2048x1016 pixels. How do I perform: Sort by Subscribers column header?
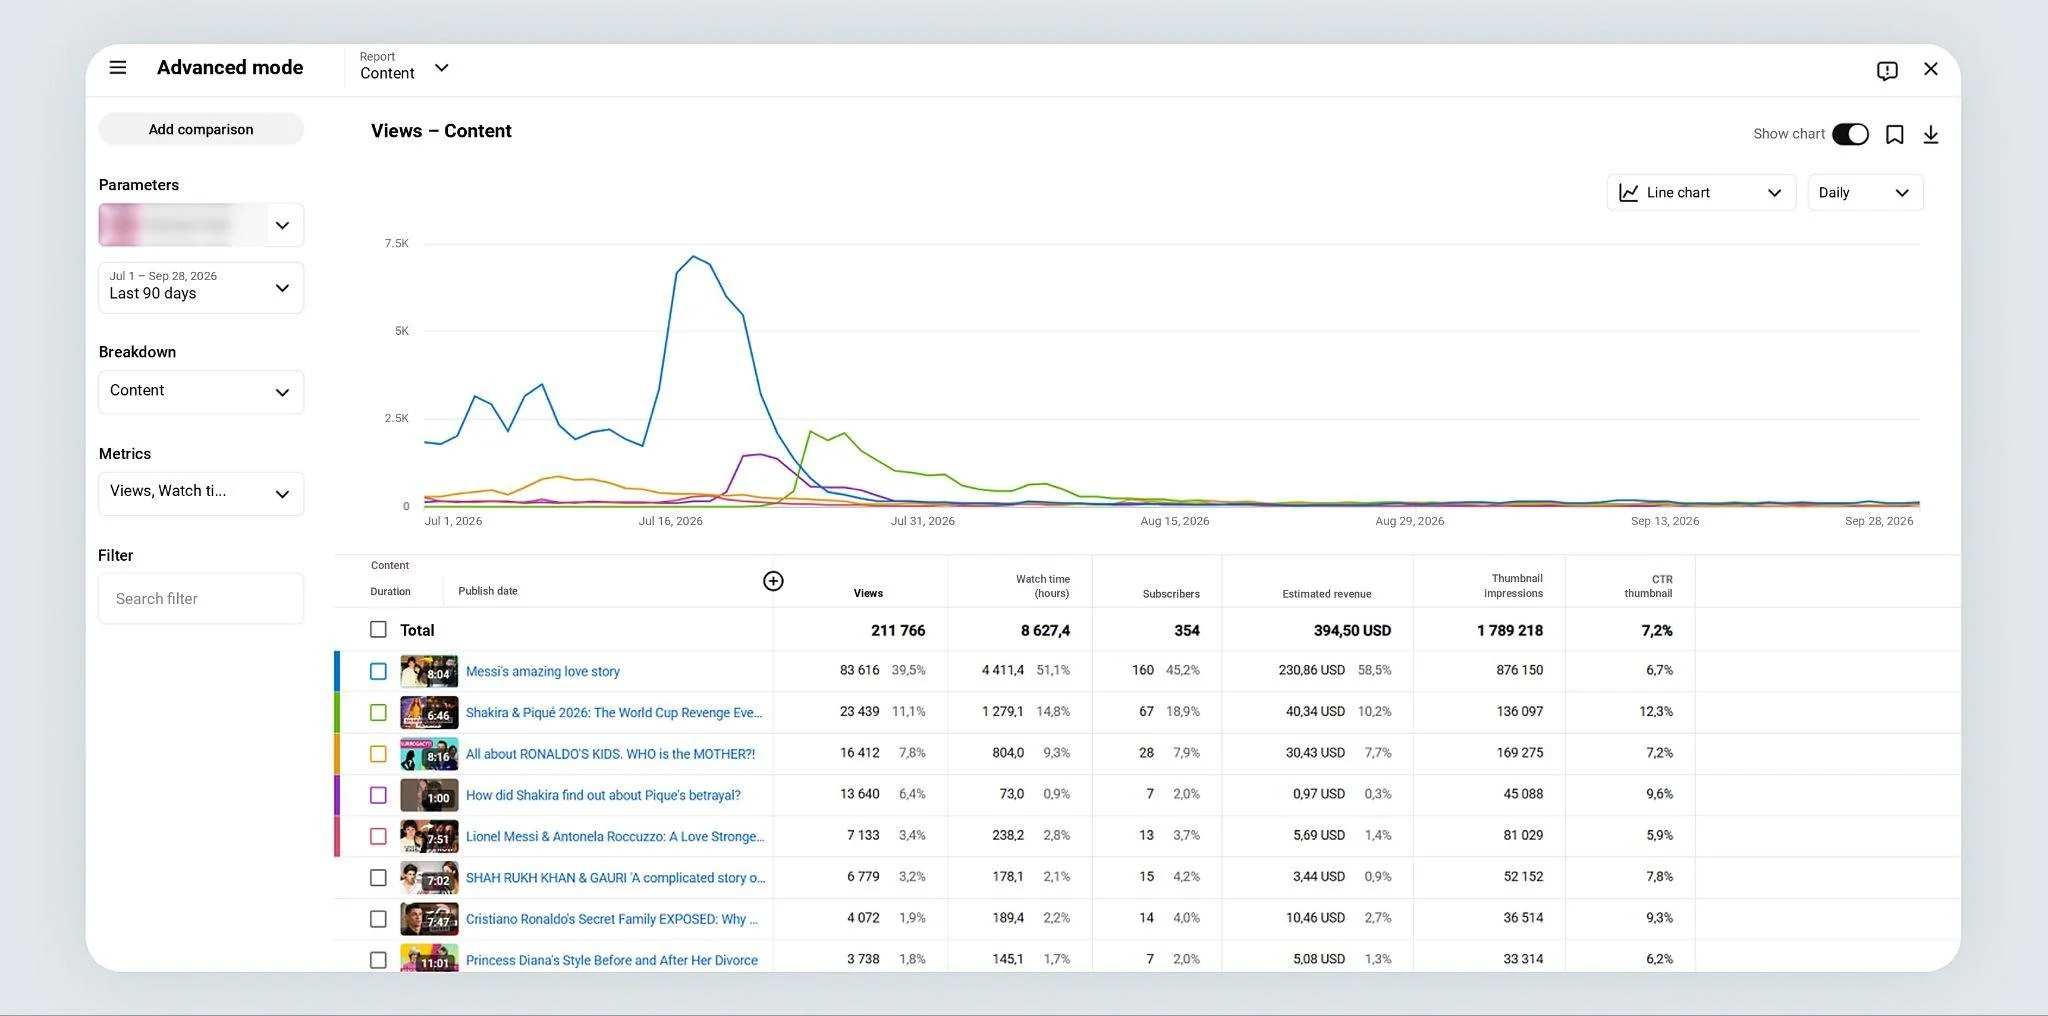point(1171,593)
